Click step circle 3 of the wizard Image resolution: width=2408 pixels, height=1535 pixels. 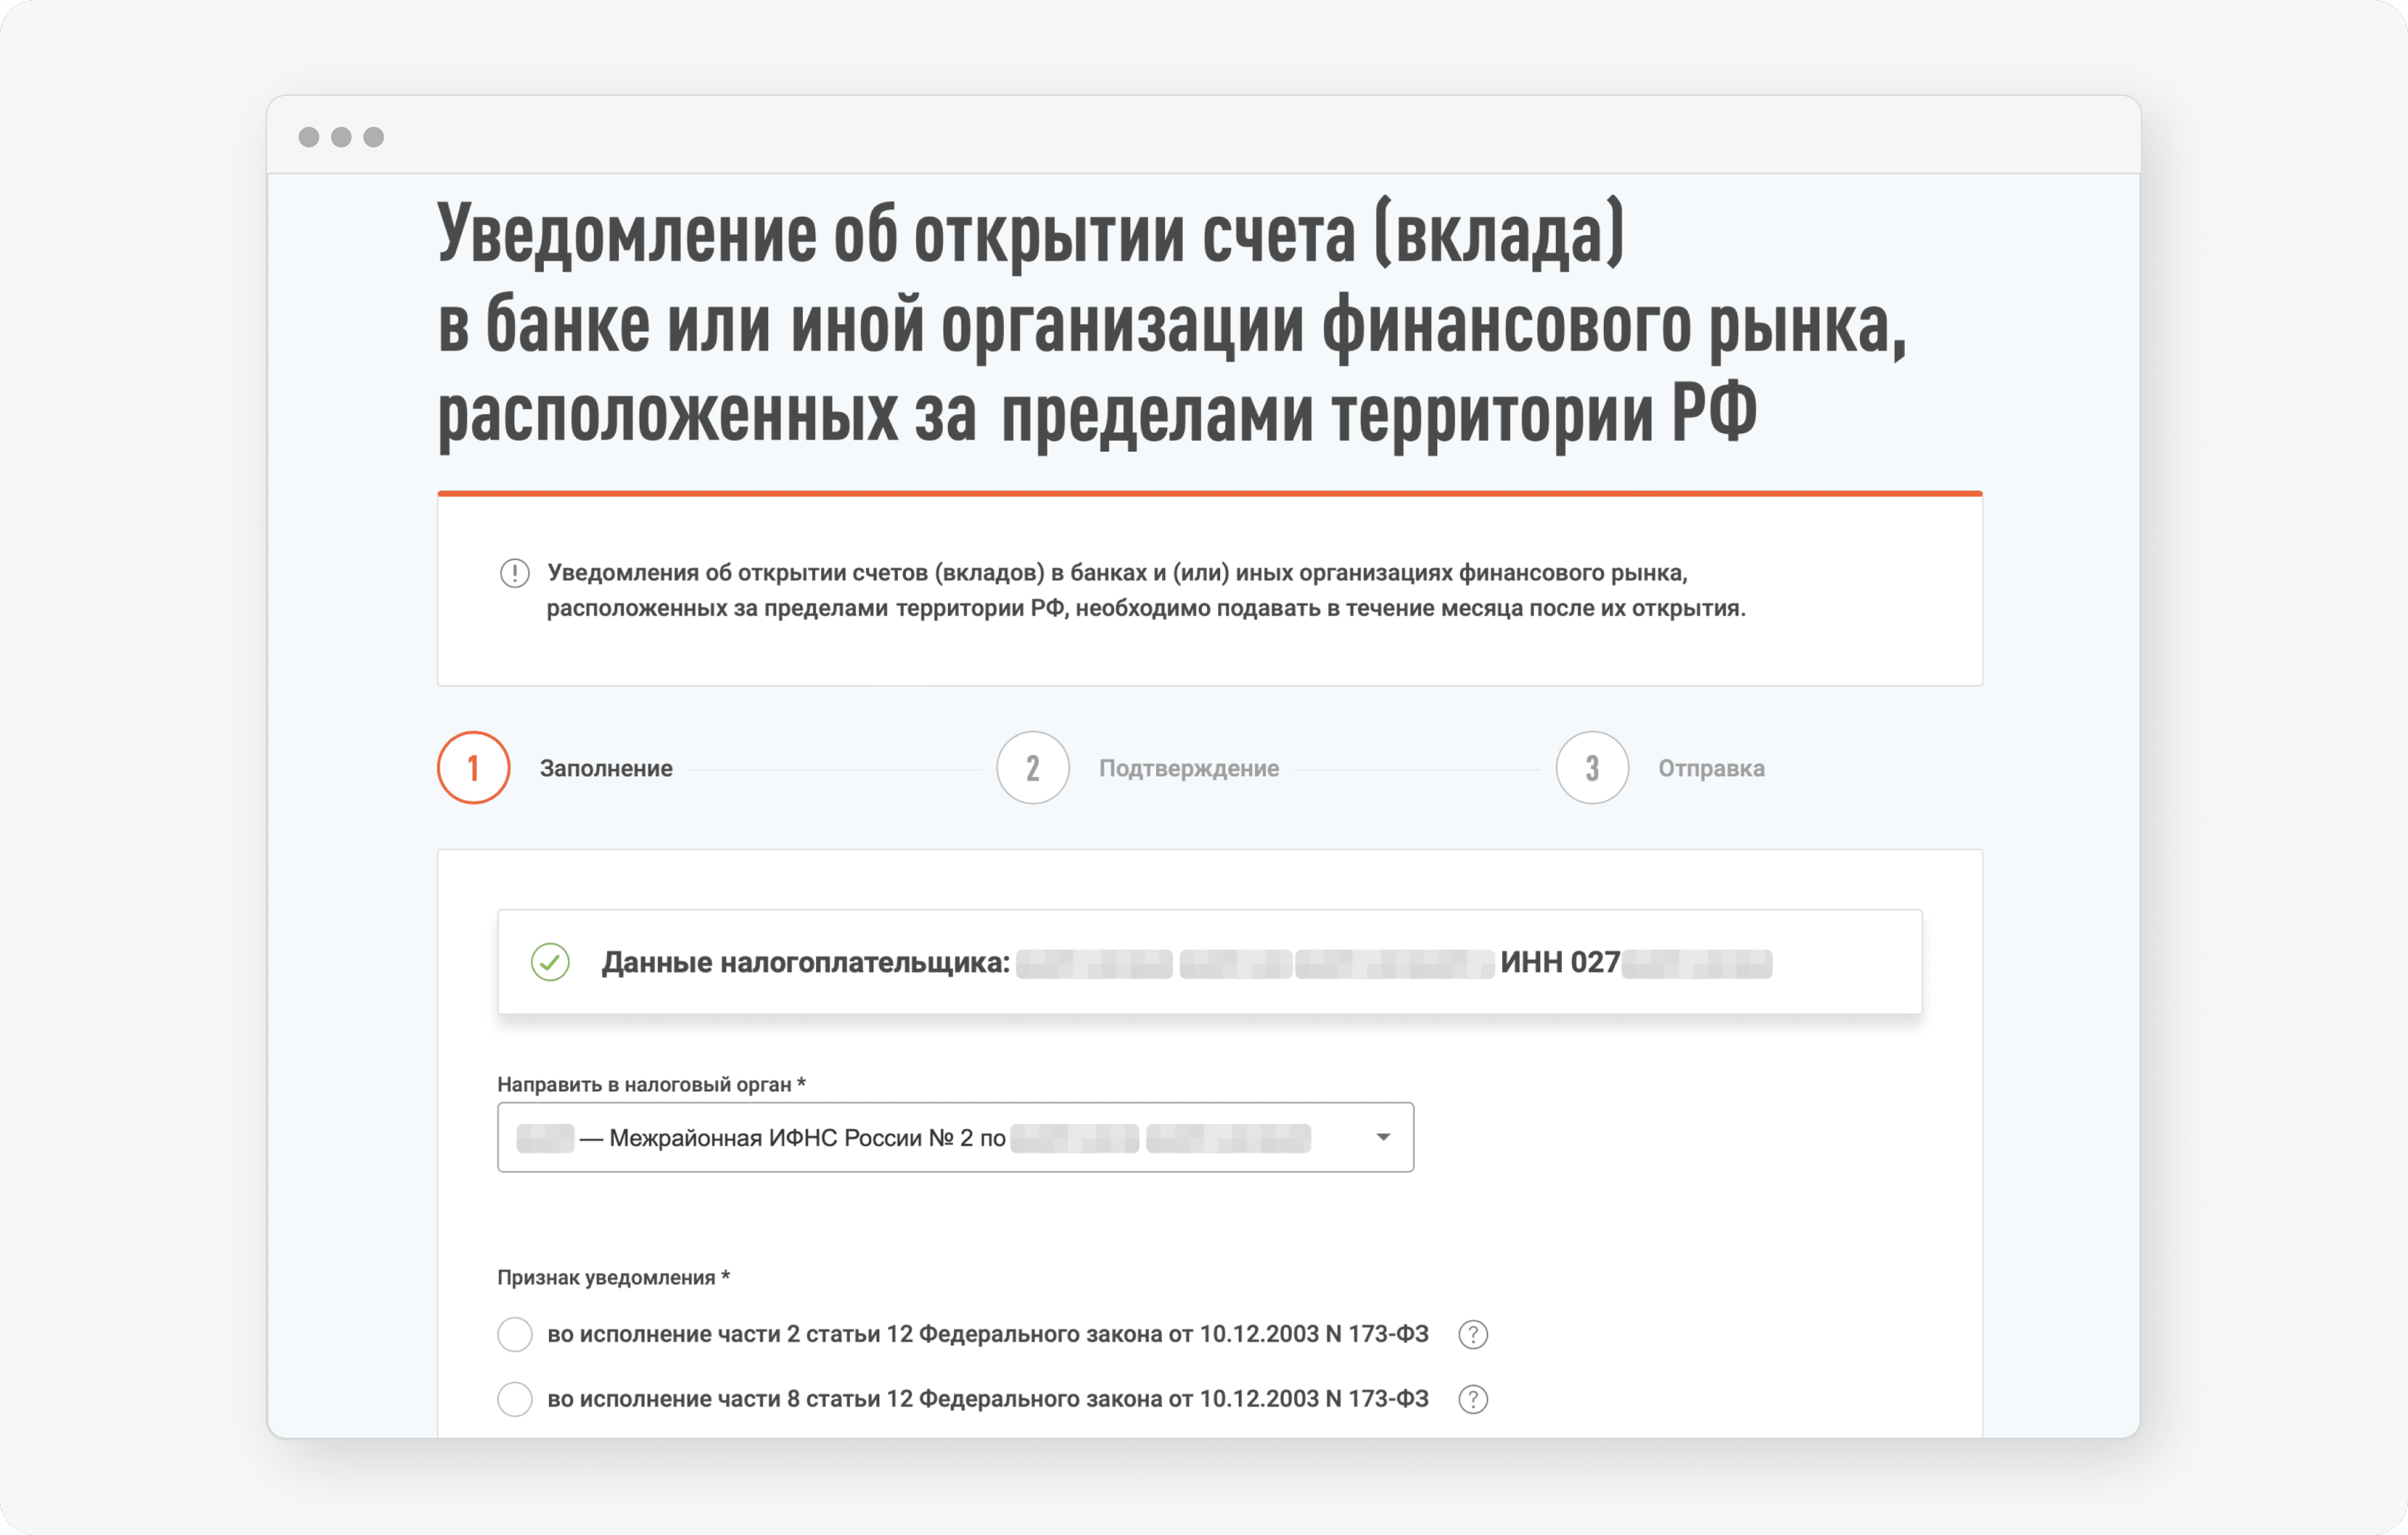[1591, 768]
